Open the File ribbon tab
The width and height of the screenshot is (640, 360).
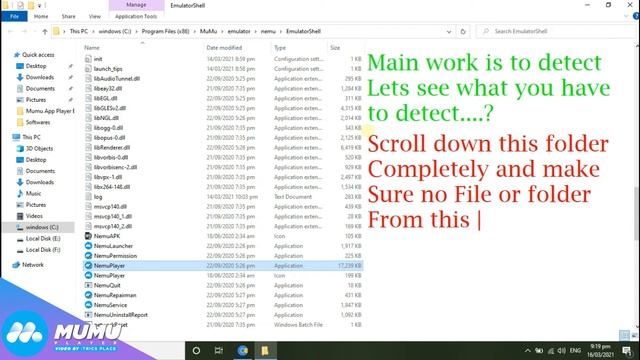pyautogui.click(x=14, y=16)
